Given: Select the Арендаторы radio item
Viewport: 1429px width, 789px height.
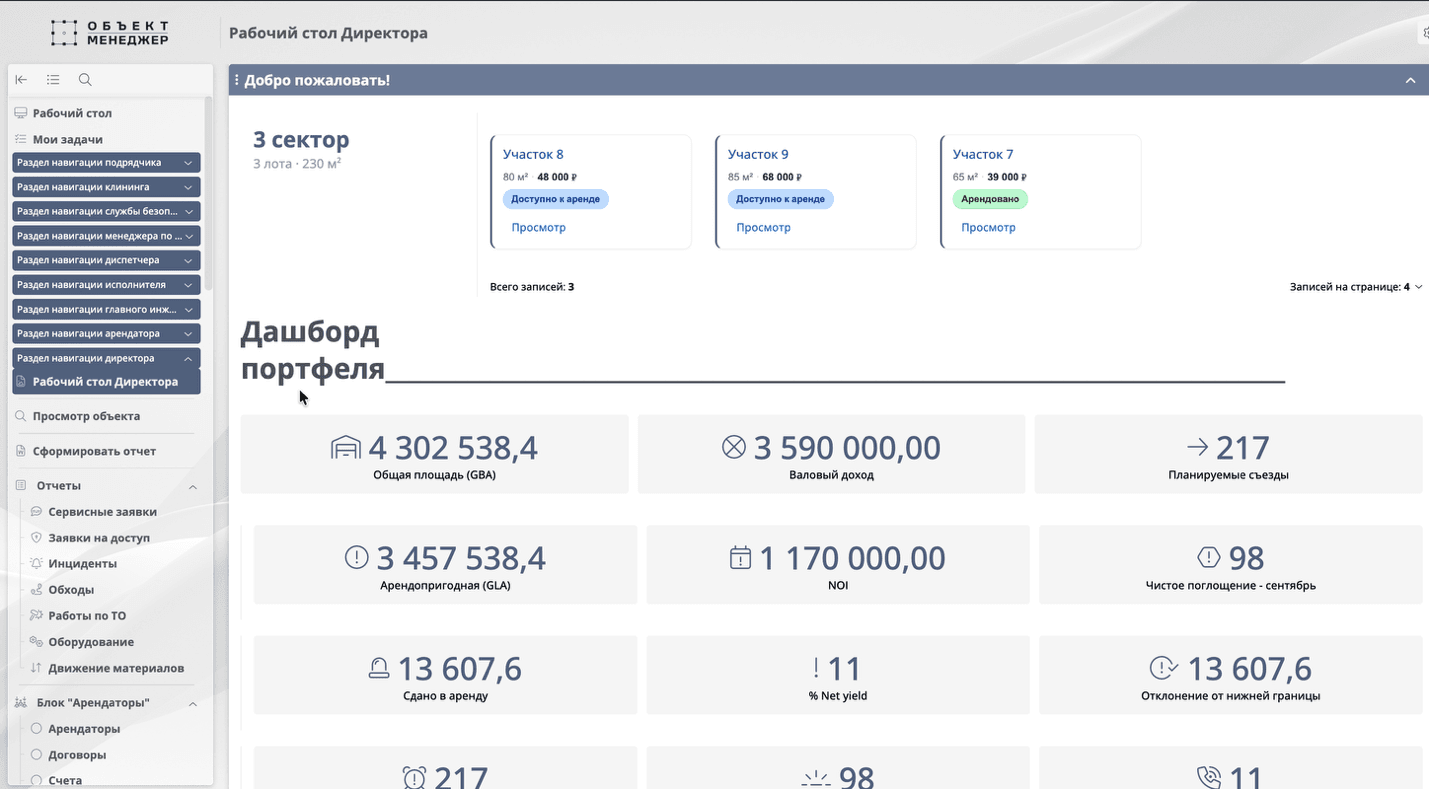Looking at the screenshot, I should click(37, 729).
